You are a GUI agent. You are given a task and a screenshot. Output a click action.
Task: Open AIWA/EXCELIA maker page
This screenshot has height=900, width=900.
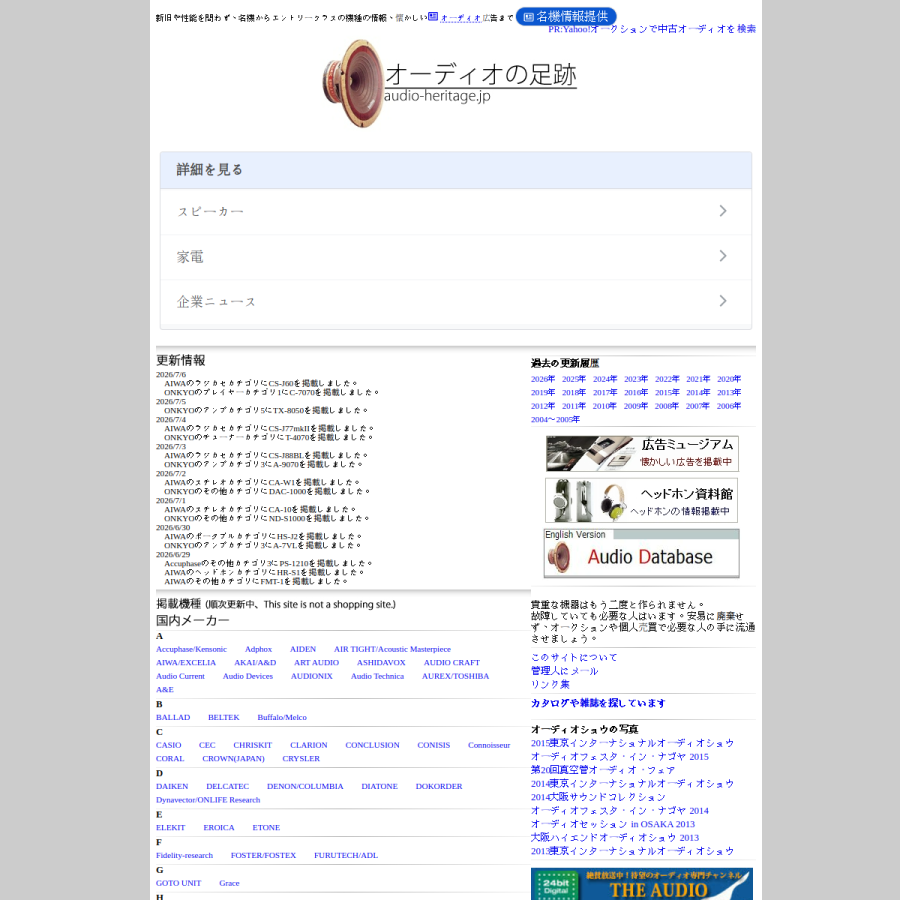(186, 662)
